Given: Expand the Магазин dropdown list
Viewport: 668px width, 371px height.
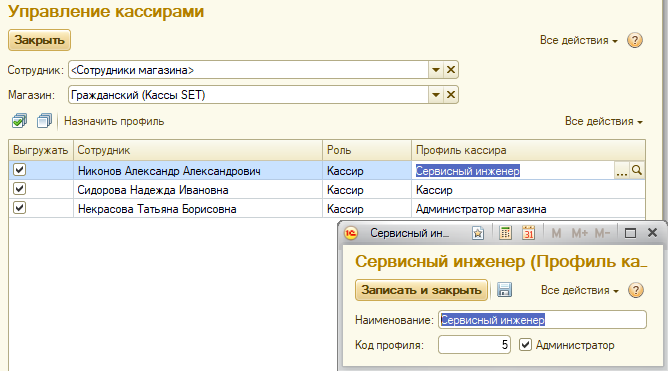Looking at the screenshot, I should tap(435, 95).
